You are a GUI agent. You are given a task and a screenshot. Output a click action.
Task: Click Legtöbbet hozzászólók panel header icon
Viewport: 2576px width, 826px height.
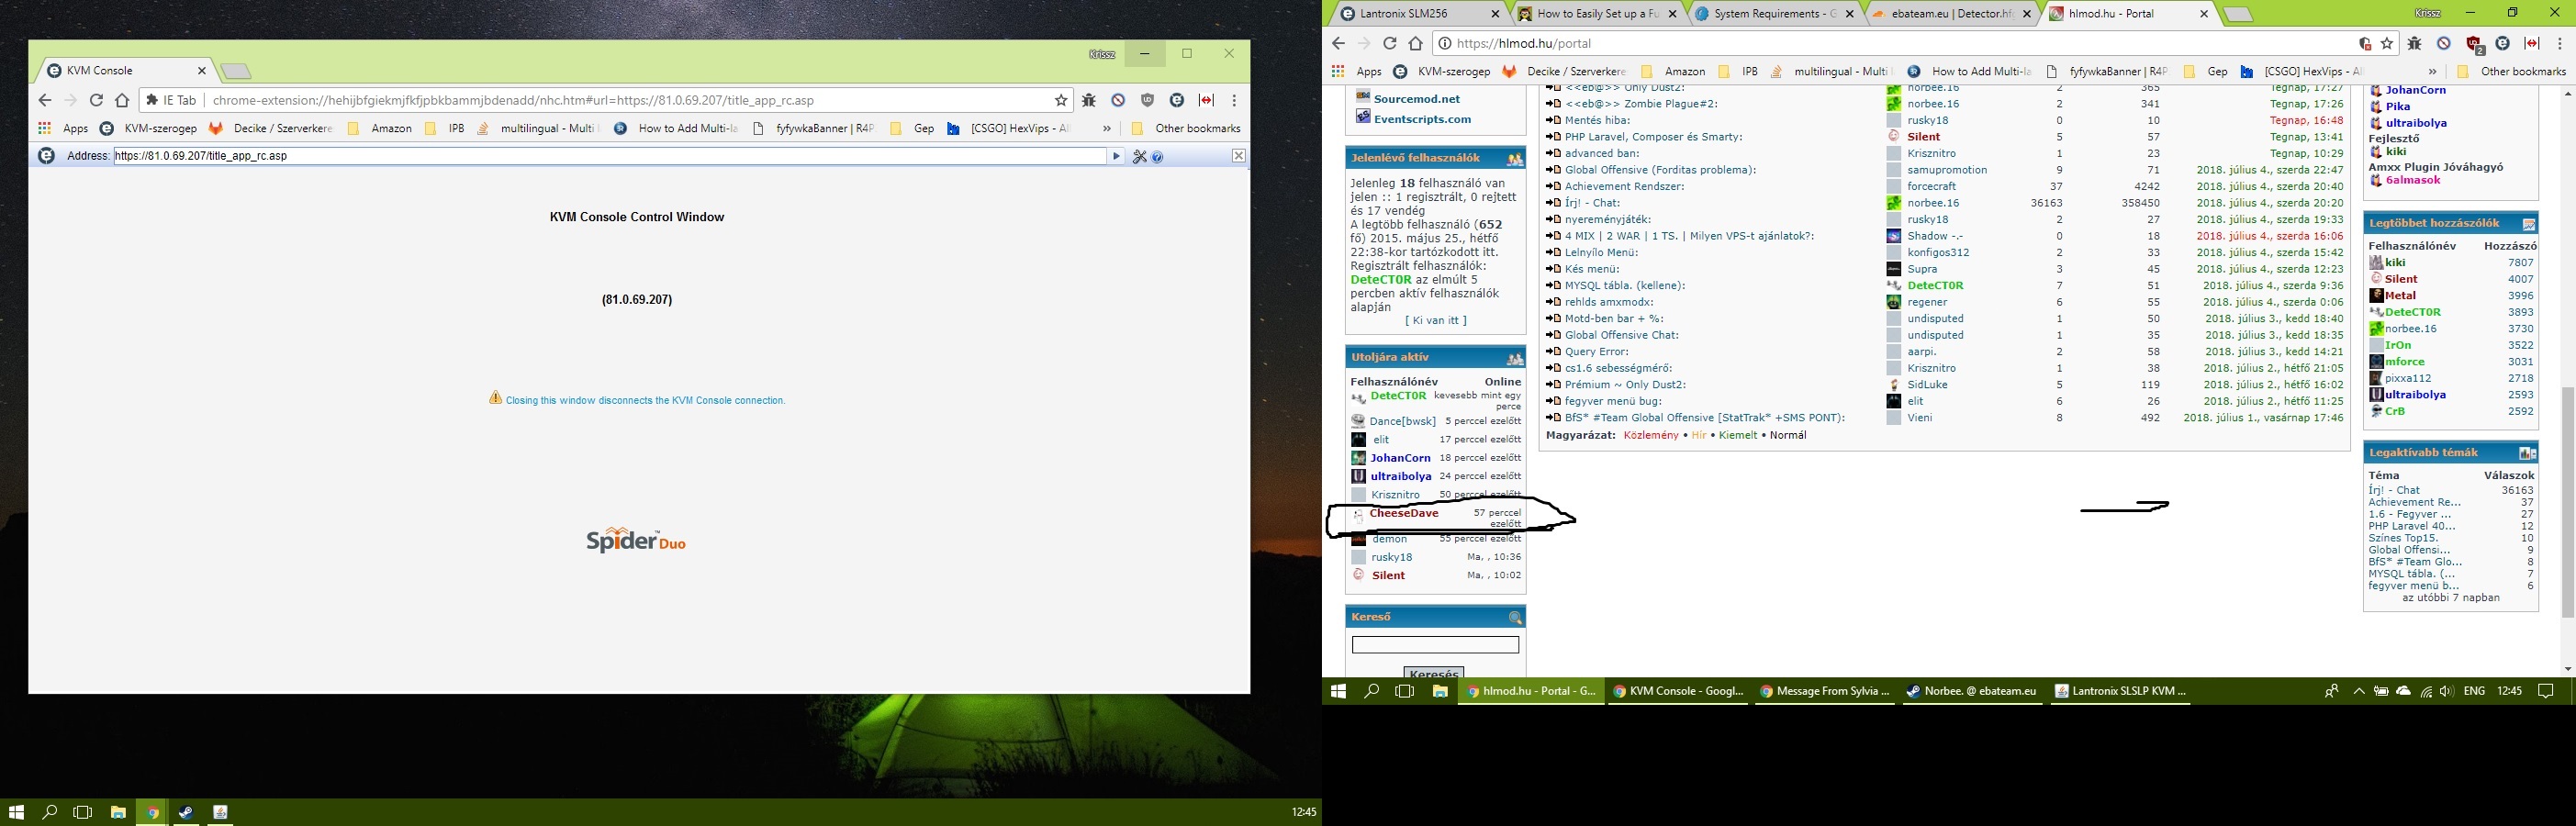coord(2528,224)
